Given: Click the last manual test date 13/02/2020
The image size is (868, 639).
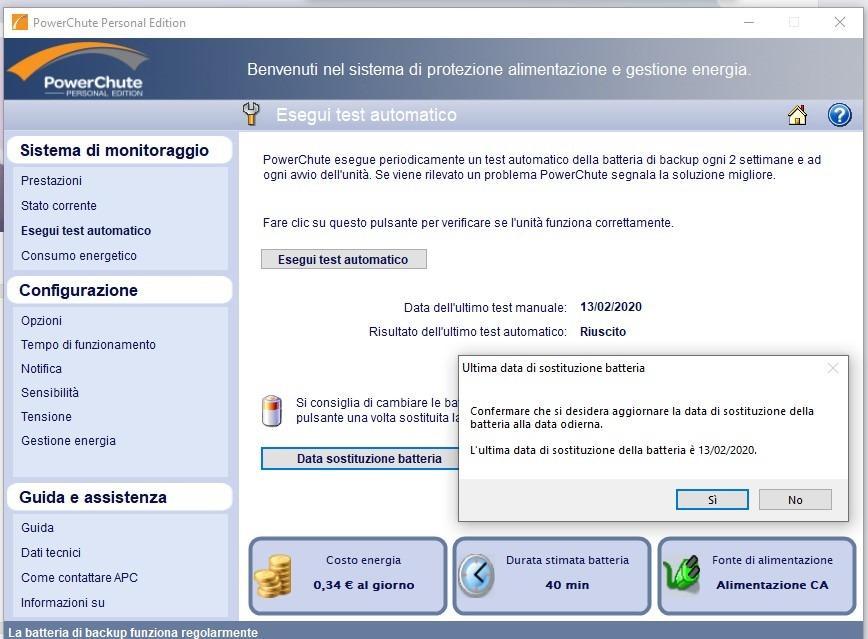Looking at the screenshot, I should coord(611,307).
